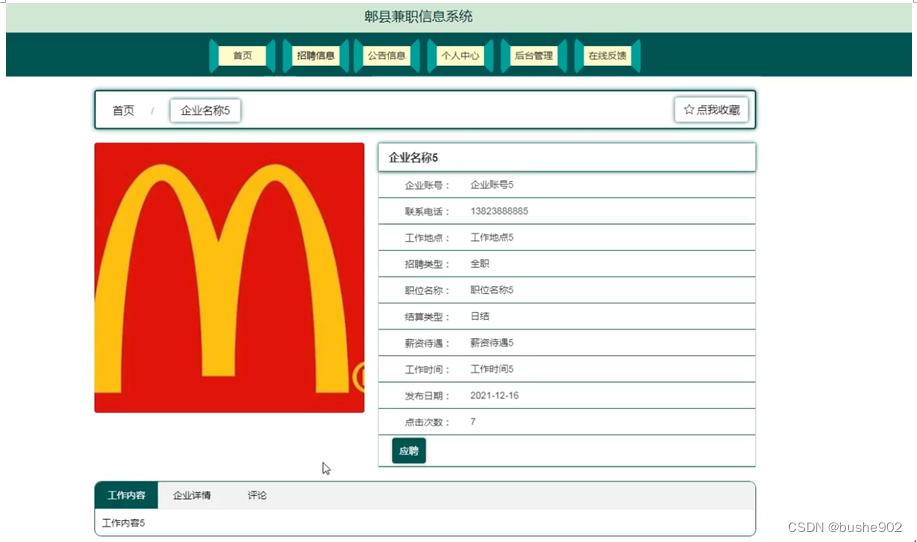Click the publish date 2021-12-16
Screen dimensions: 917x542
[x=494, y=395]
